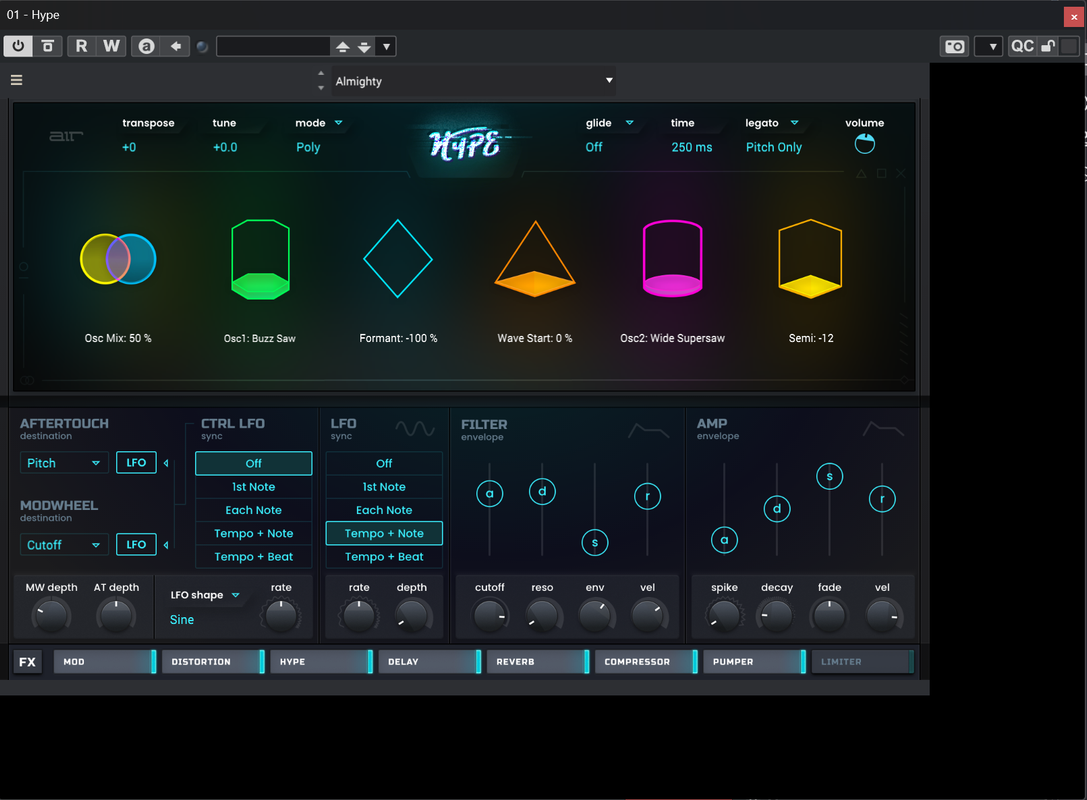This screenshot has height=800, width=1087.
Task: Click the lock icon beside QC
Action: 1048,46
